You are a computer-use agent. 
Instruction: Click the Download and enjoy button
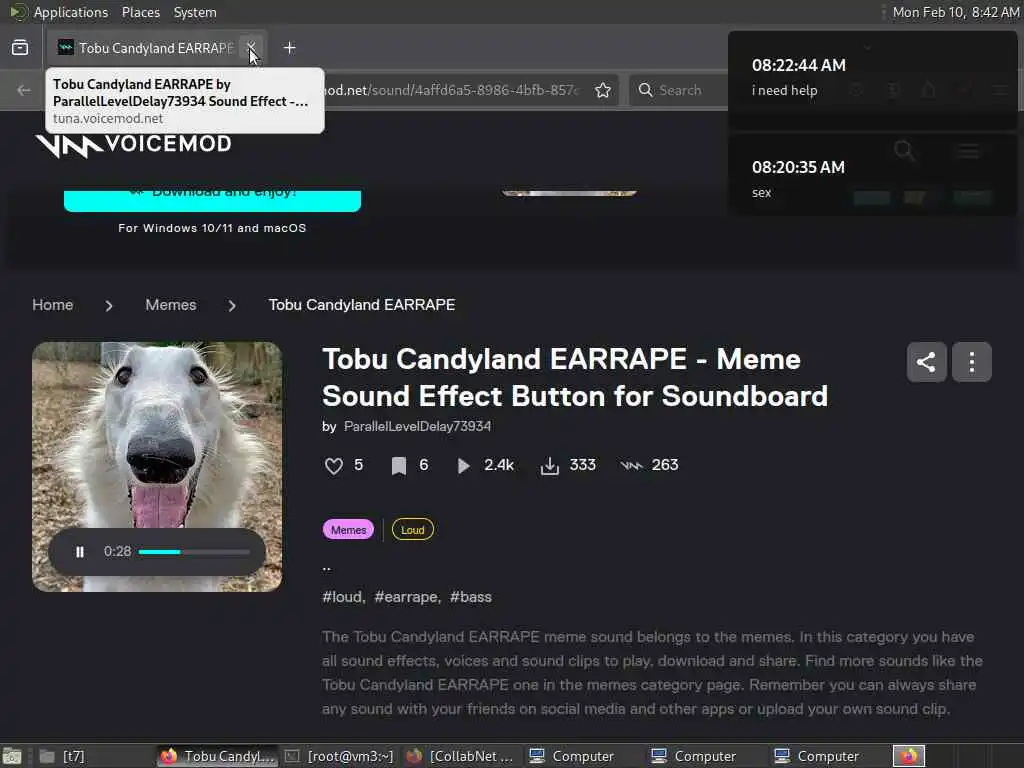(212, 200)
